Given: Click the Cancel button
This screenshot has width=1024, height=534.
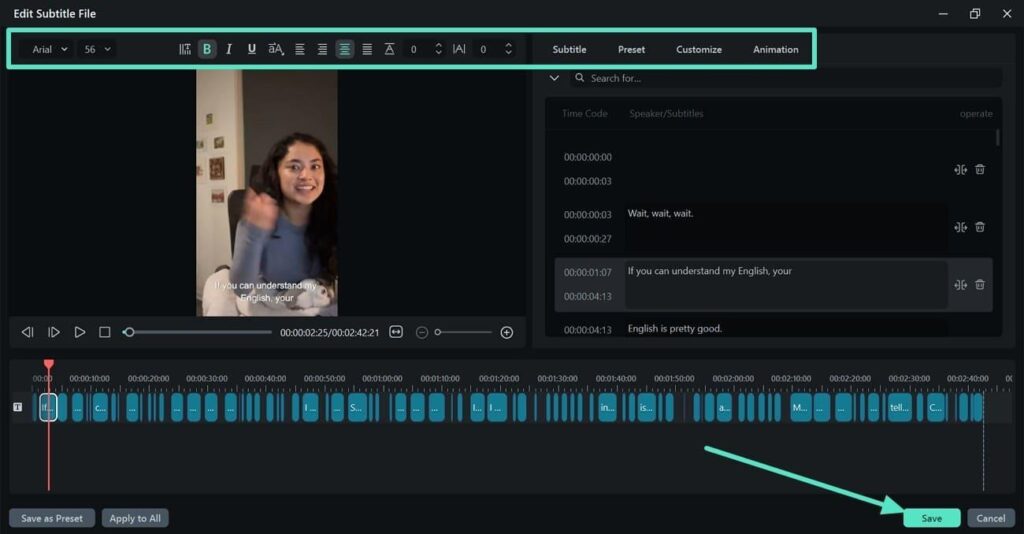Looking at the screenshot, I should click(991, 518).
